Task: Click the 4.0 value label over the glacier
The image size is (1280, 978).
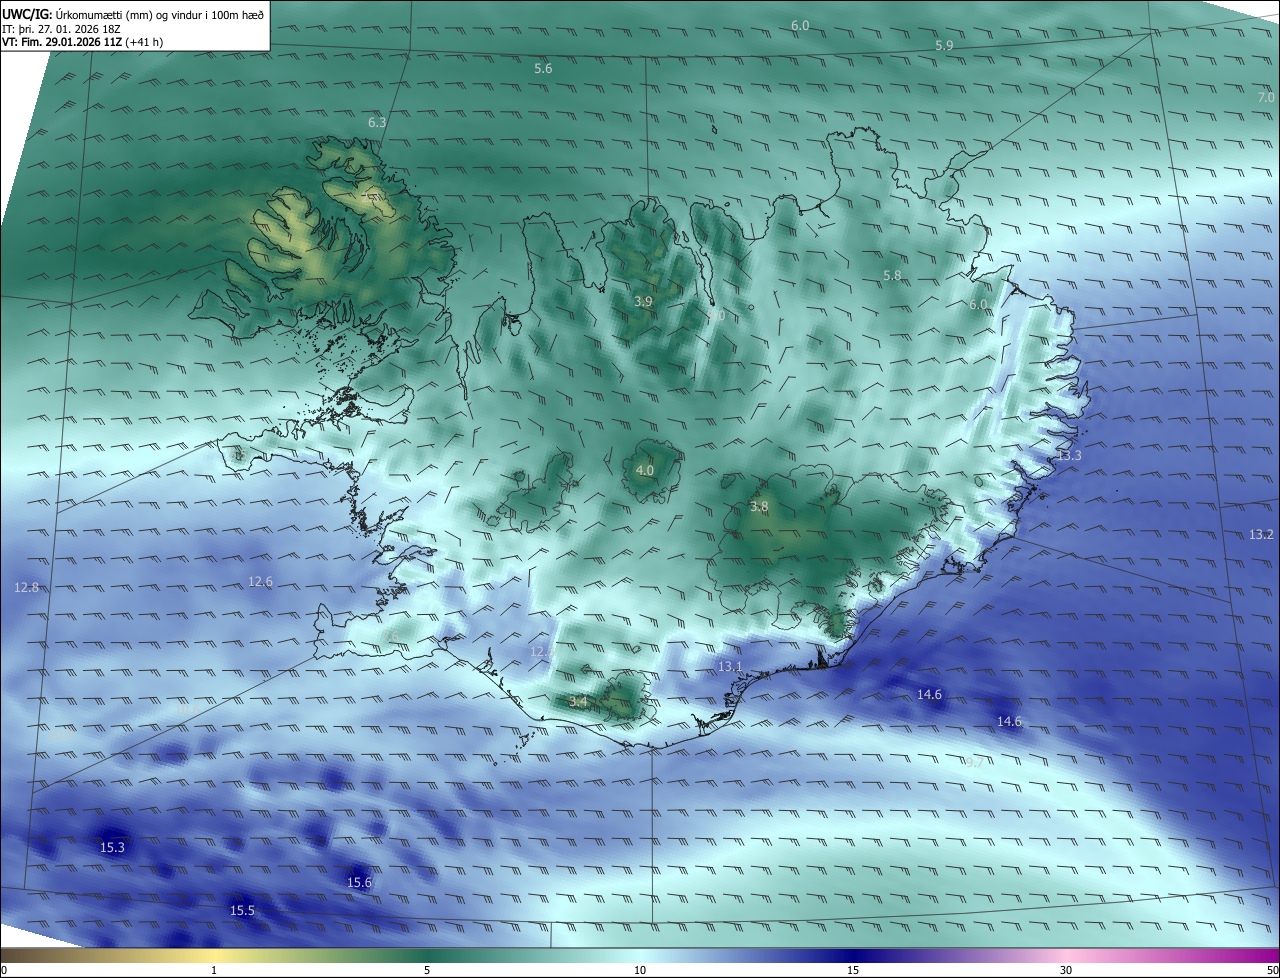Action: coord(645,470)
